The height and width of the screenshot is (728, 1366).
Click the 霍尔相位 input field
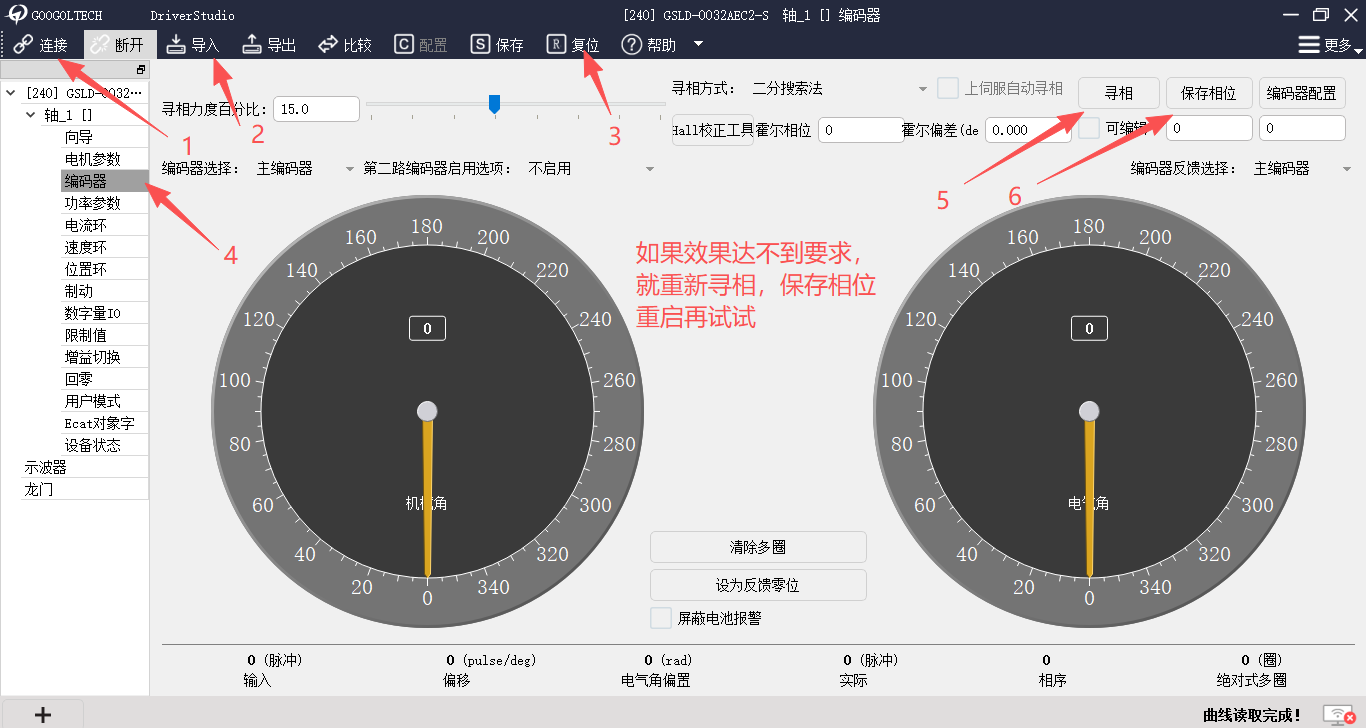[x=861, y=130]
